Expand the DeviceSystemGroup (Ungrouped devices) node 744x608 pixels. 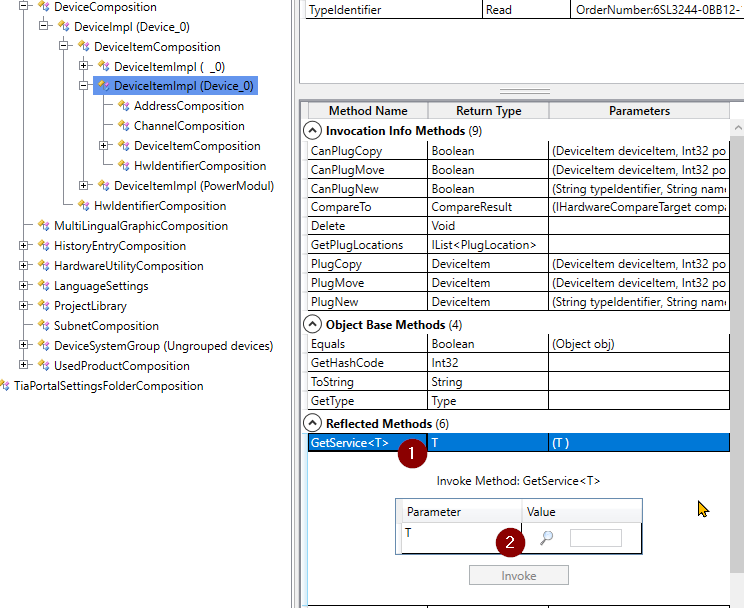23,345
